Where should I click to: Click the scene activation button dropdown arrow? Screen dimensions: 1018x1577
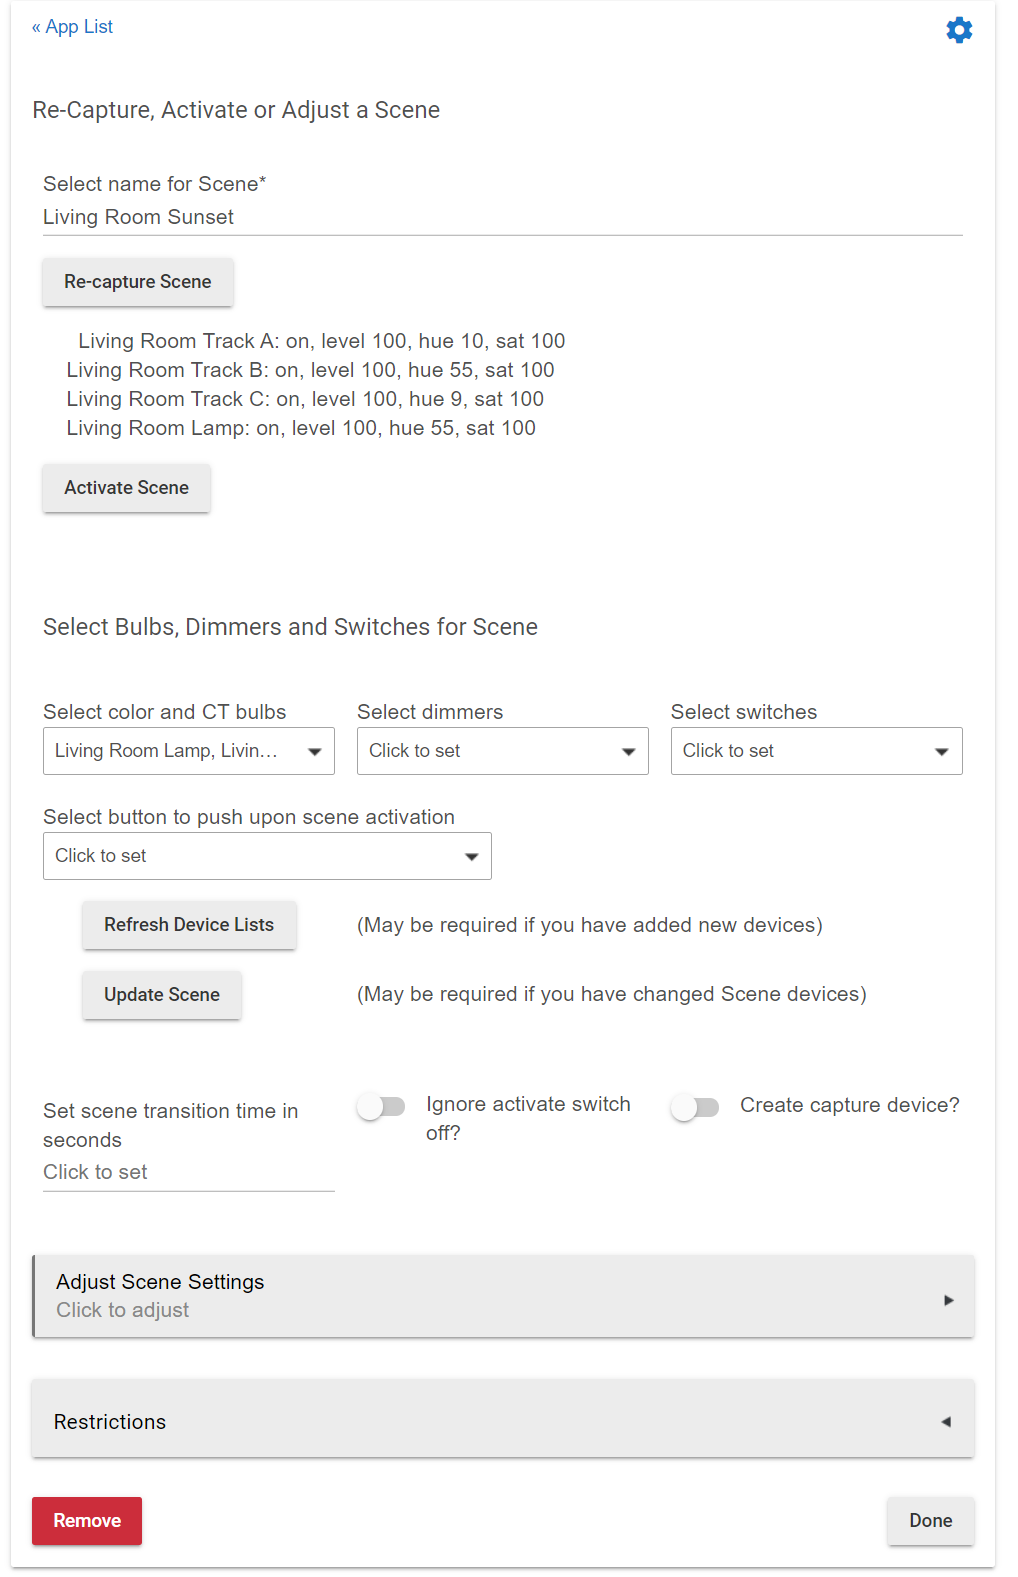pyautogui.click(x=472, y=857)
